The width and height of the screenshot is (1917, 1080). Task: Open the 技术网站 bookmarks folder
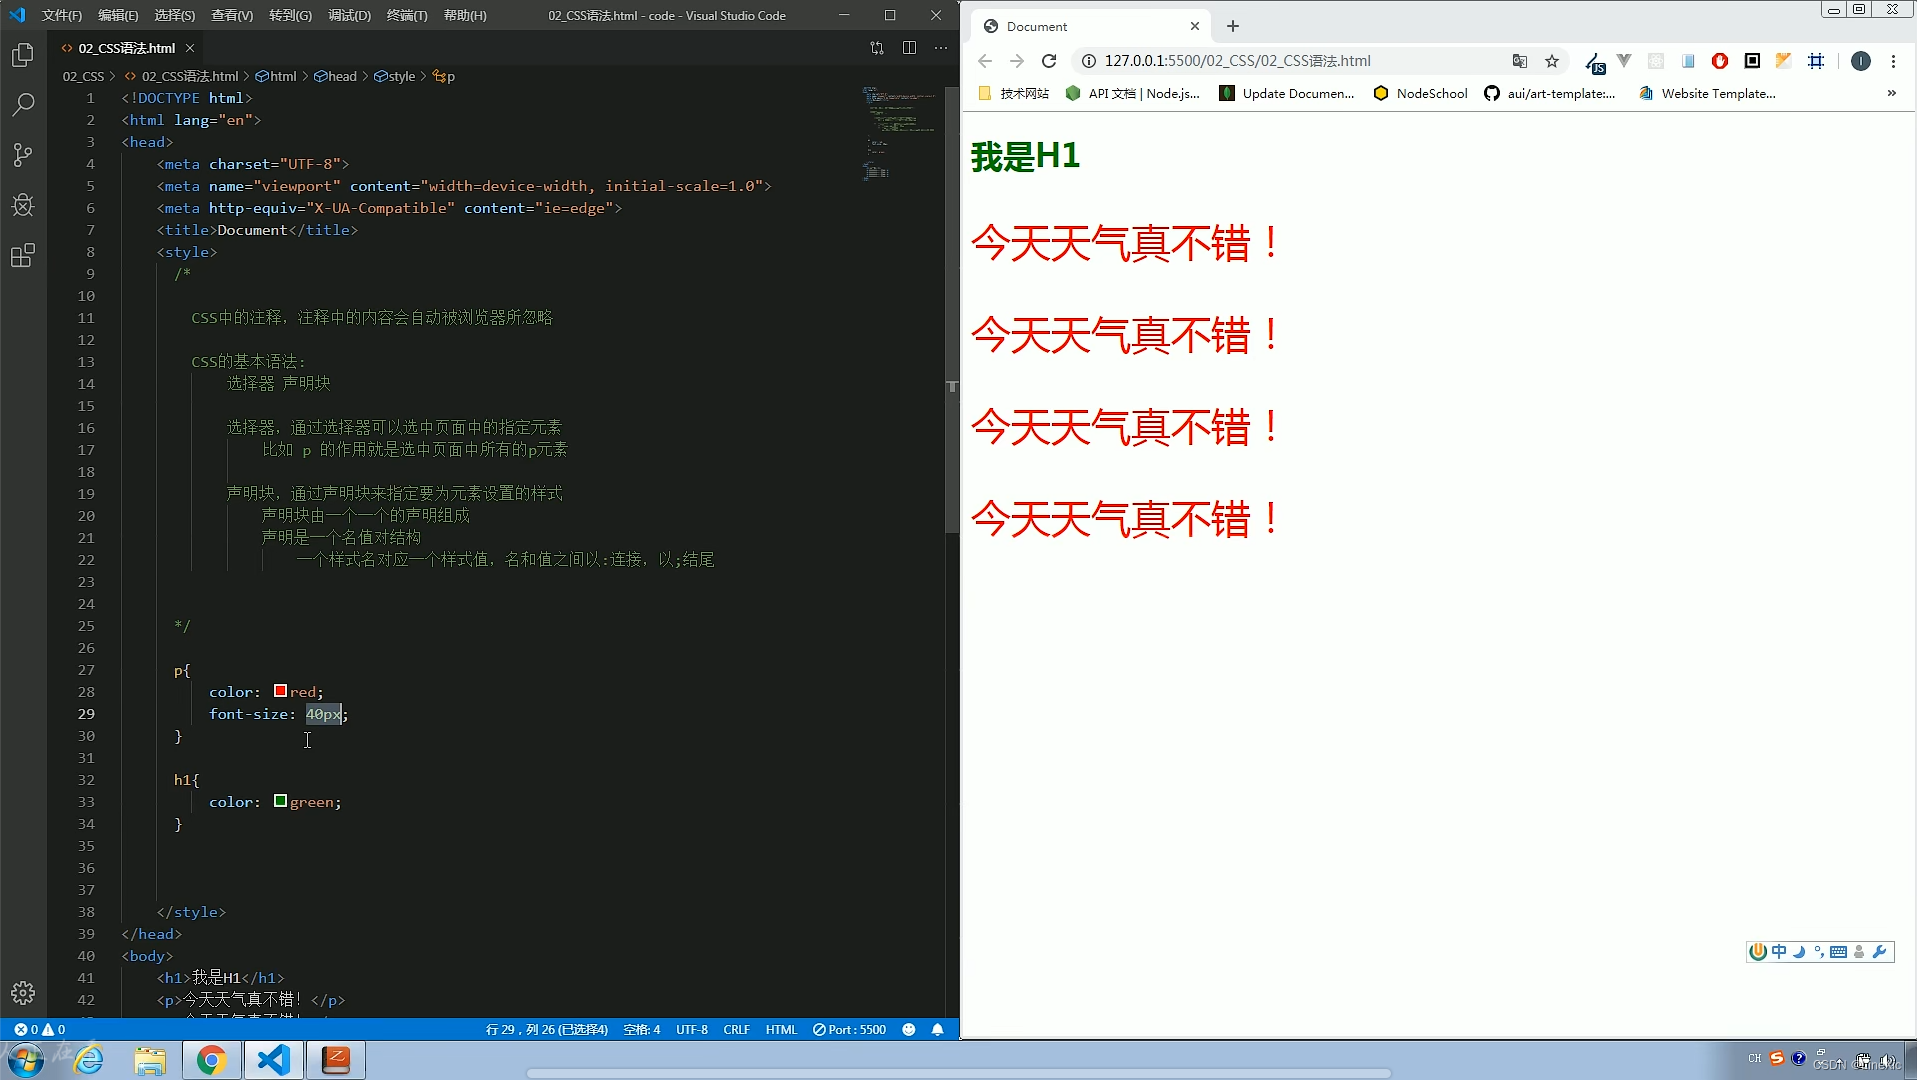click(1013, 93)
